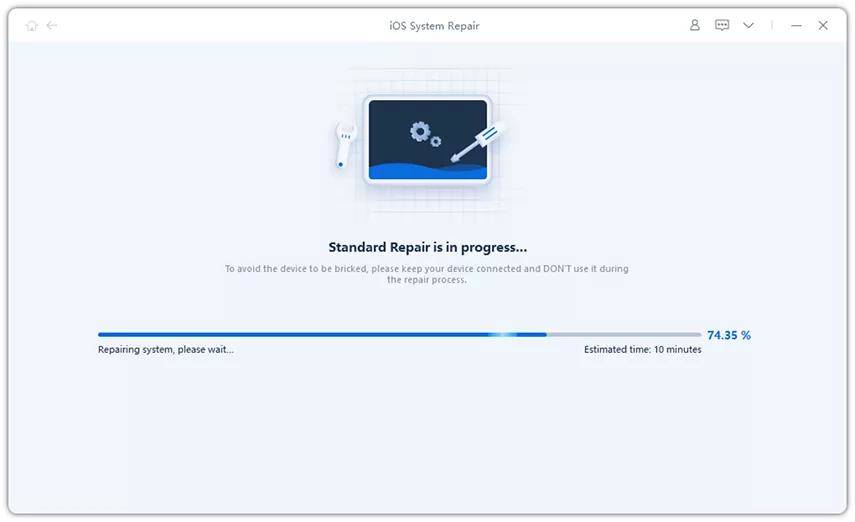Open the user account icon
The image size is (855, 522).
[695, 25]
